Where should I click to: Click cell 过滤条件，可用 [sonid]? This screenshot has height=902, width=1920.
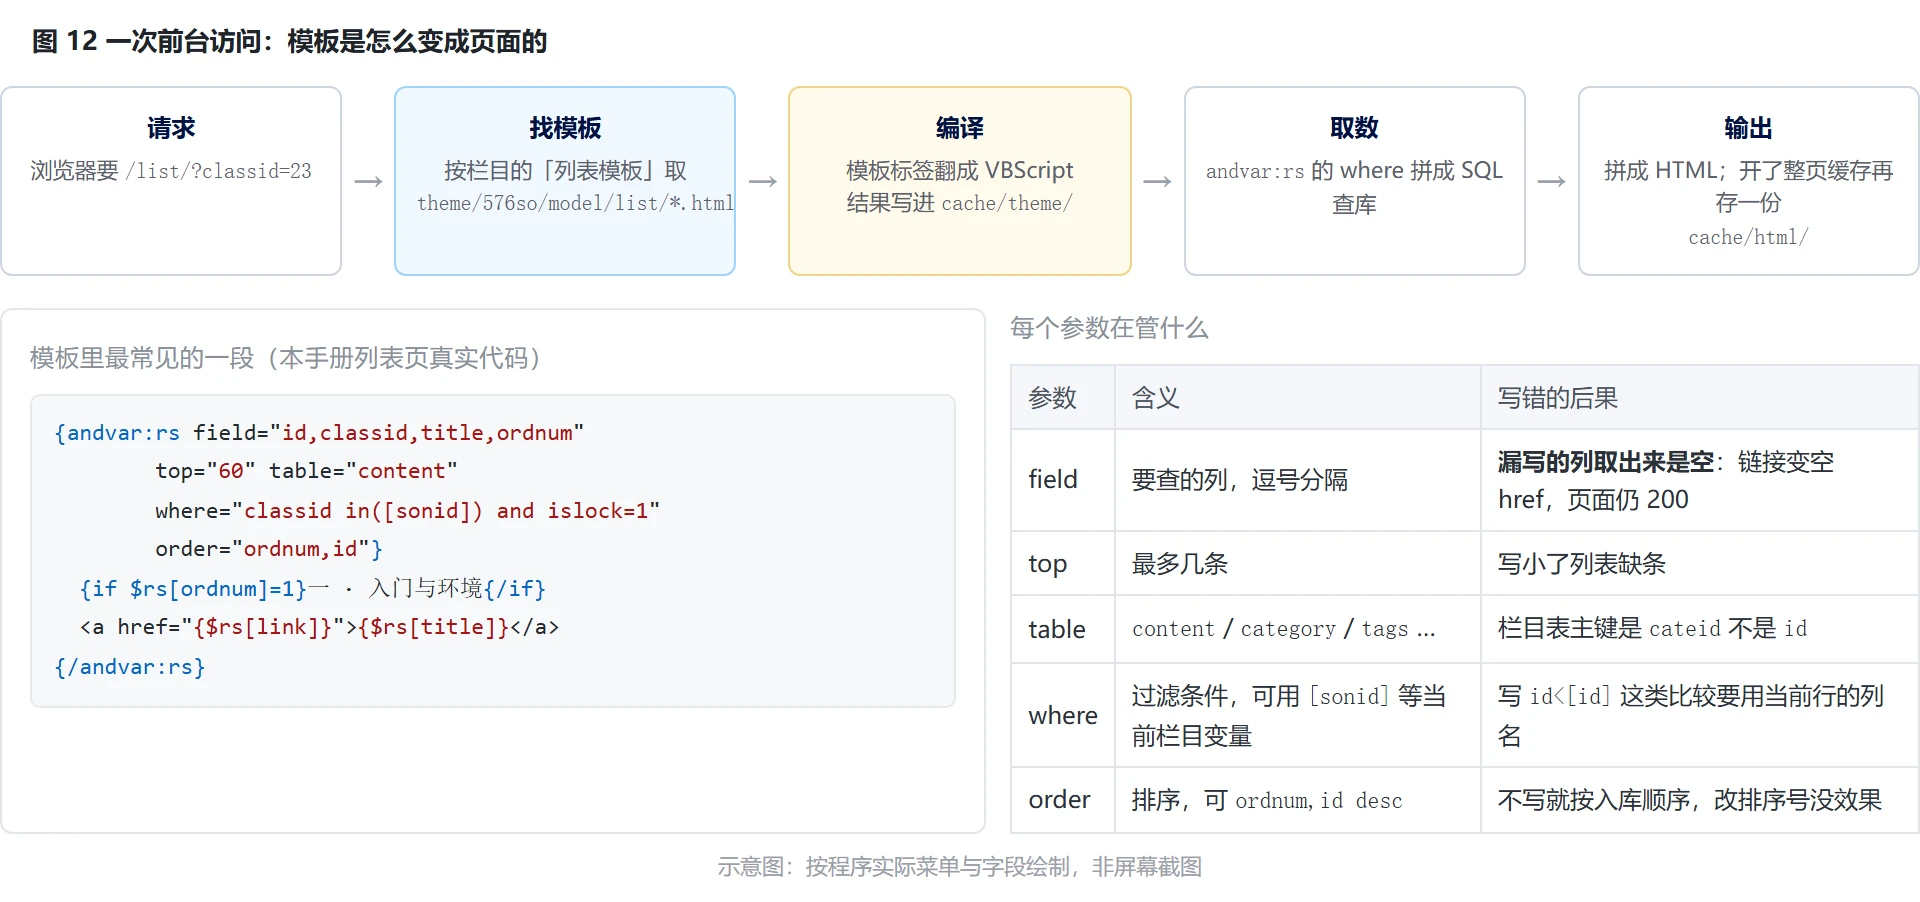(1298, 716)
